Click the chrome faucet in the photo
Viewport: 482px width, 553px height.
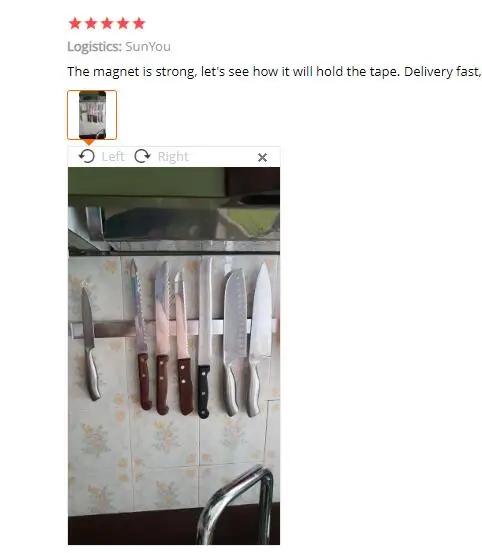click(235, 505)
